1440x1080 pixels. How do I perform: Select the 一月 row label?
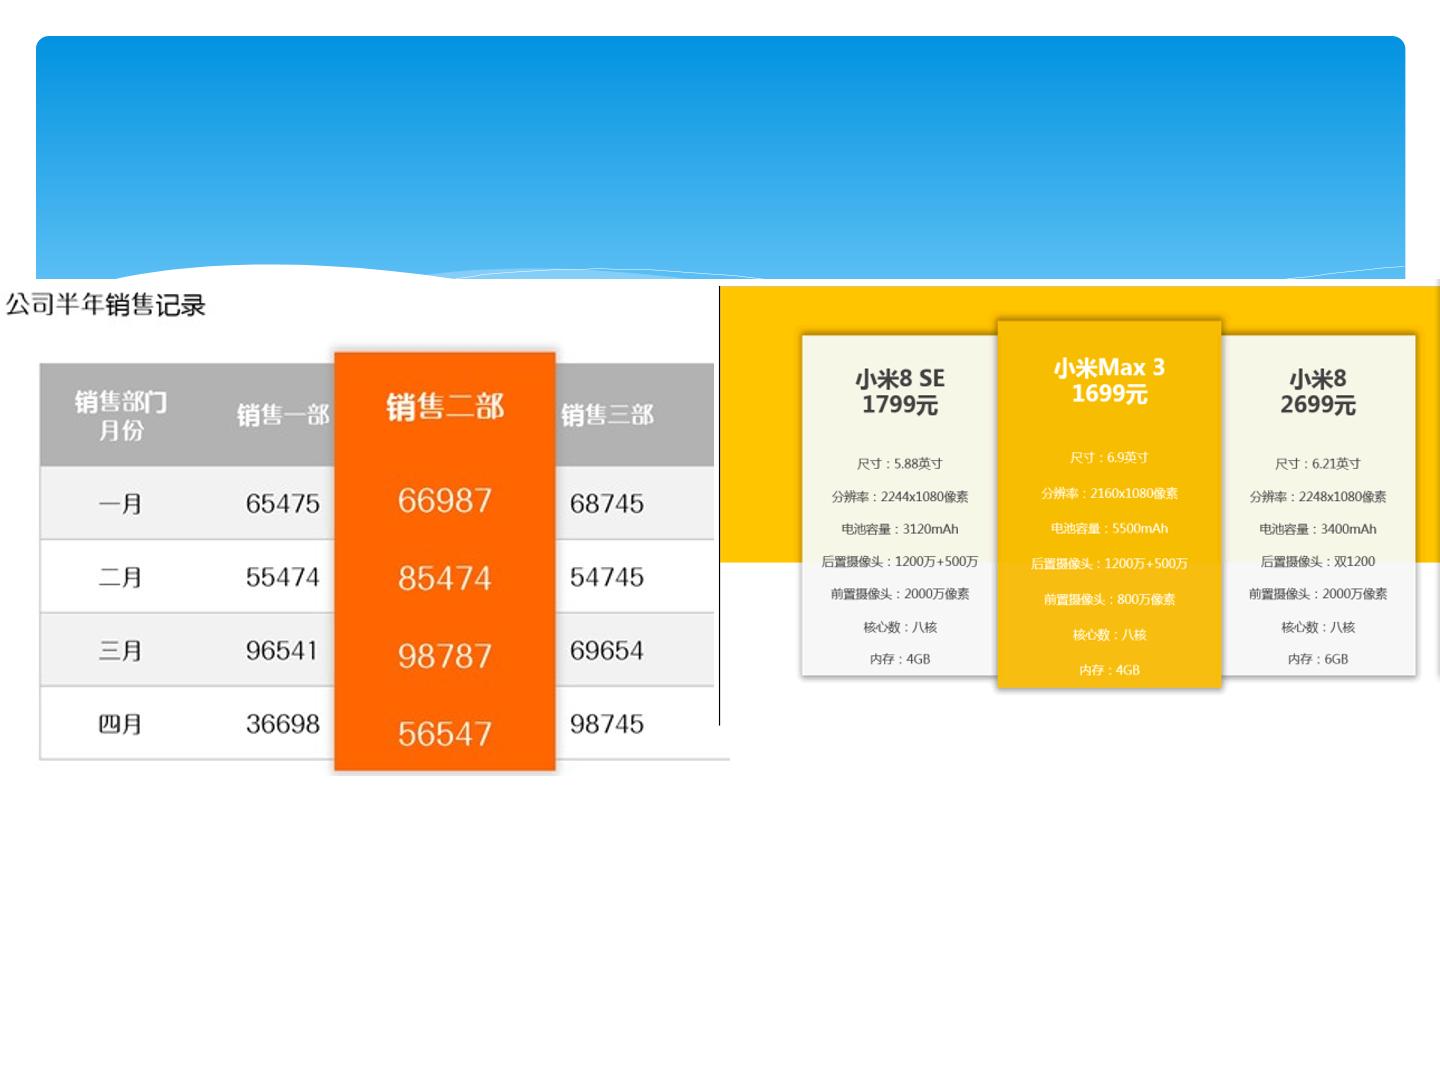tap(120, 504)
